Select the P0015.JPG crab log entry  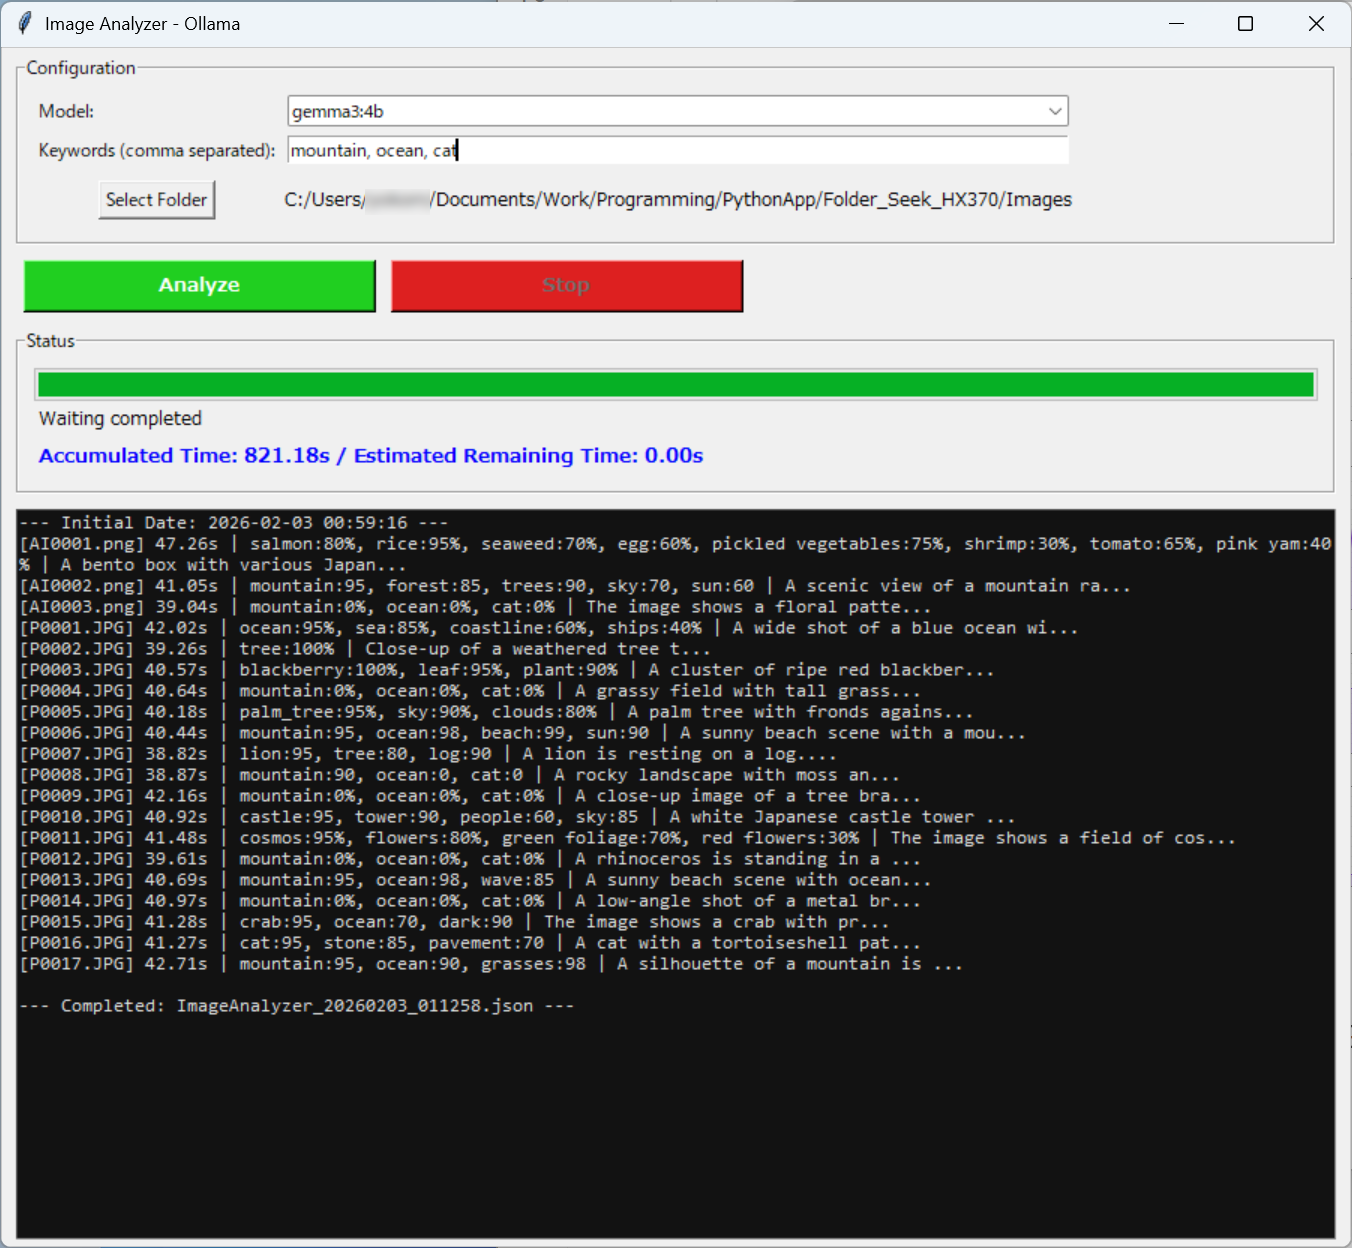click(454, 922)
